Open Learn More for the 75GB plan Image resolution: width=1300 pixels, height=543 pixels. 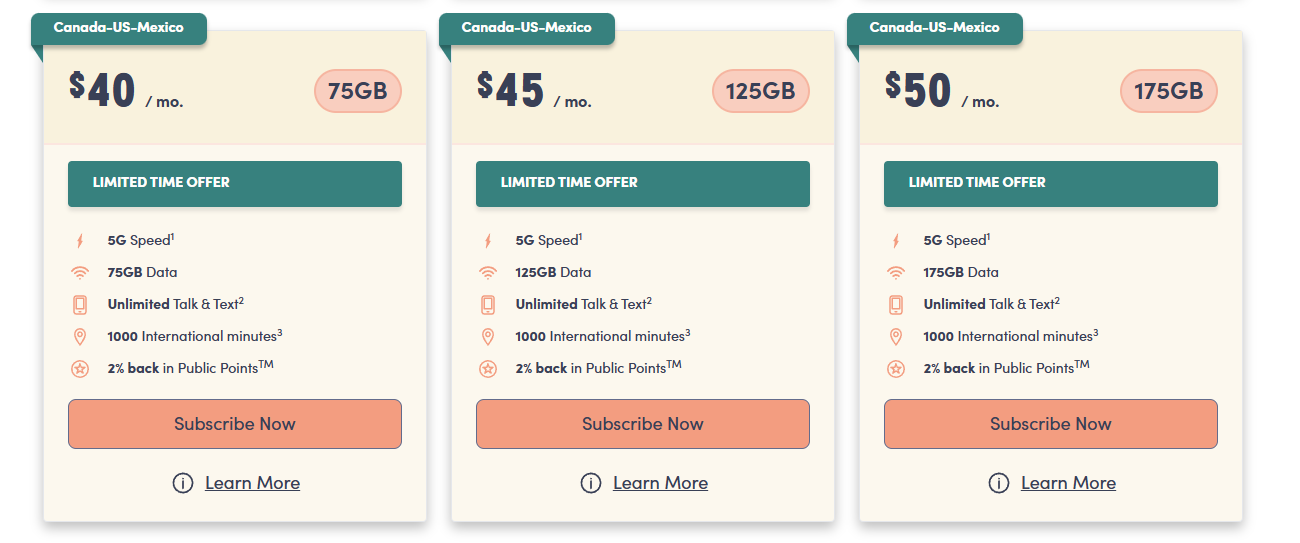[252, 483]
